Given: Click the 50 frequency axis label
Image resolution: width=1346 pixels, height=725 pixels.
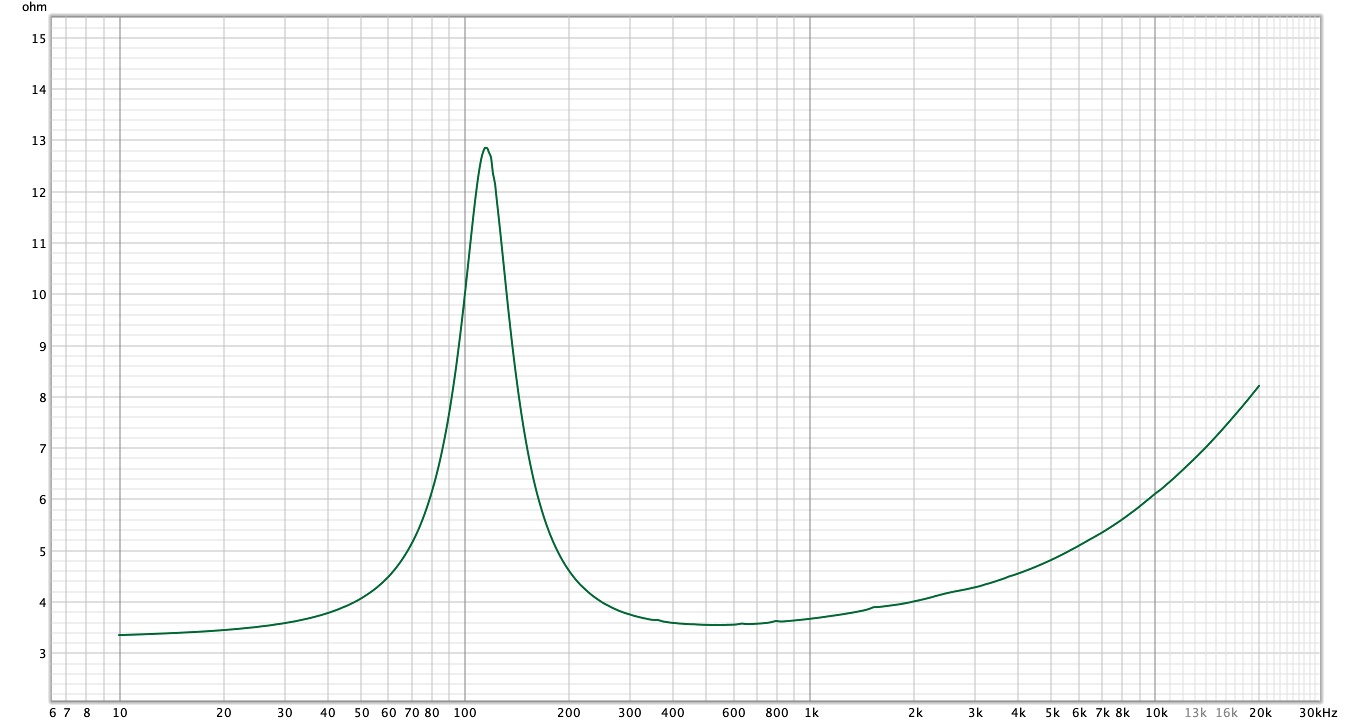Looking at the screenshot, I should 361,713.
